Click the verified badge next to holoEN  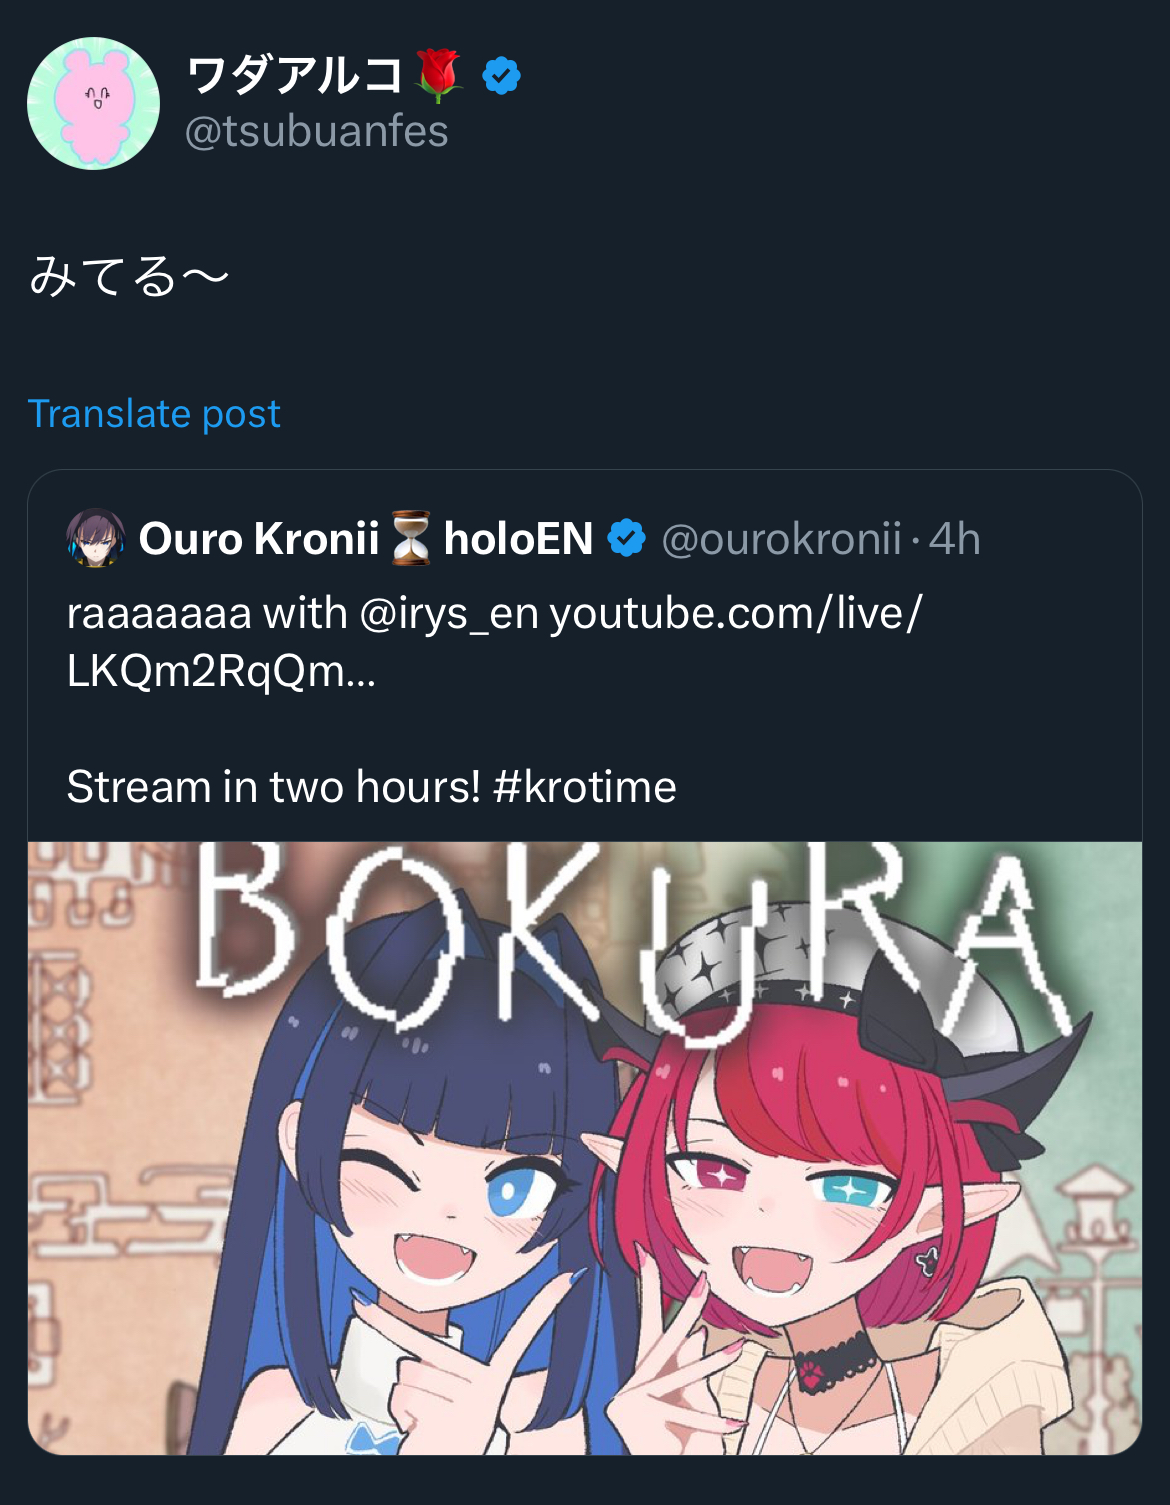(627, 538)
